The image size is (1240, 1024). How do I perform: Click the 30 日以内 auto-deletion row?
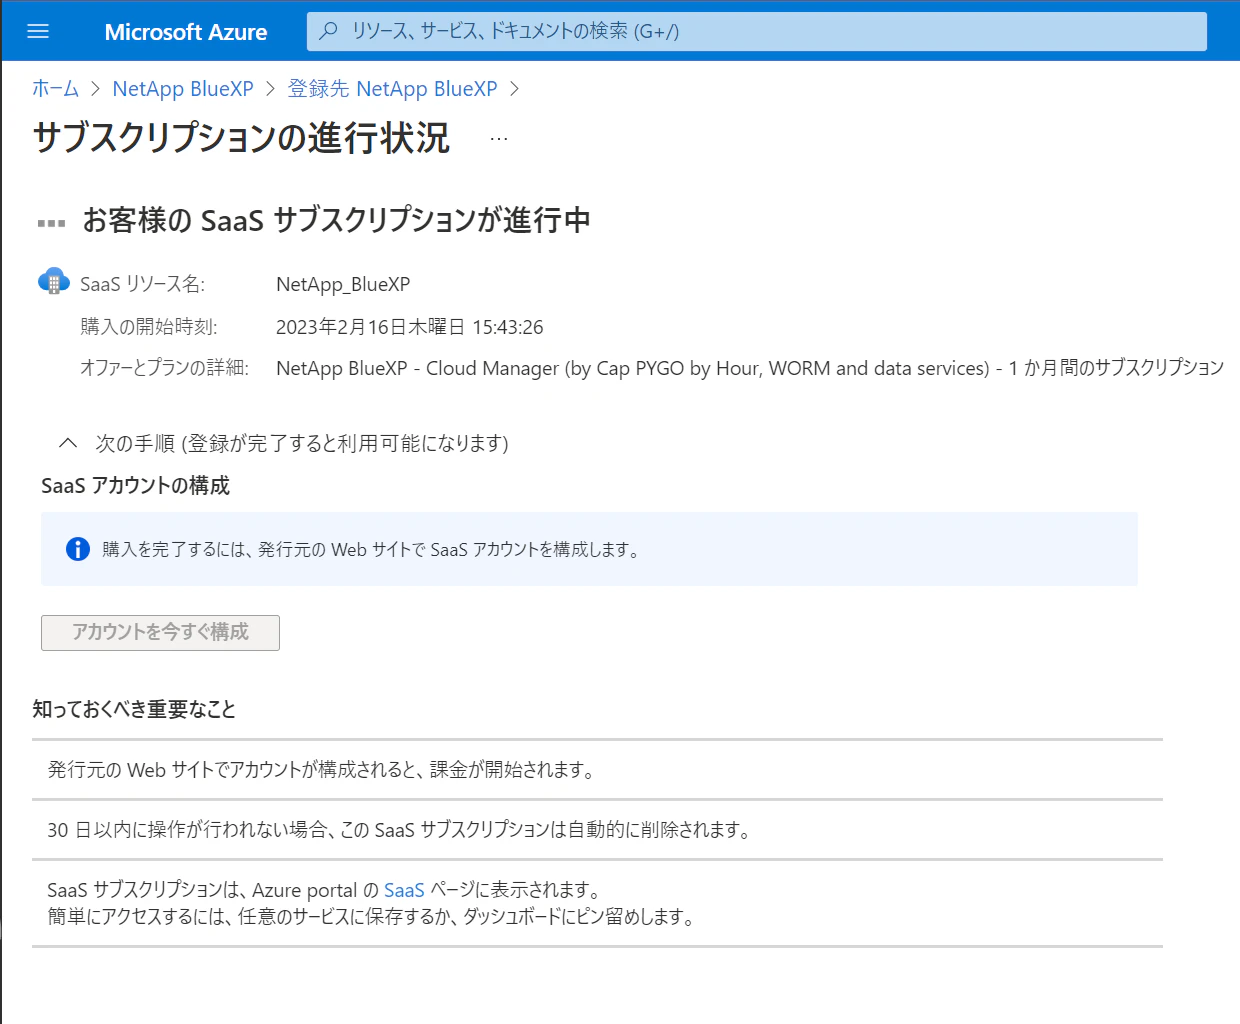pyautogui.click(x=597, y=829)
